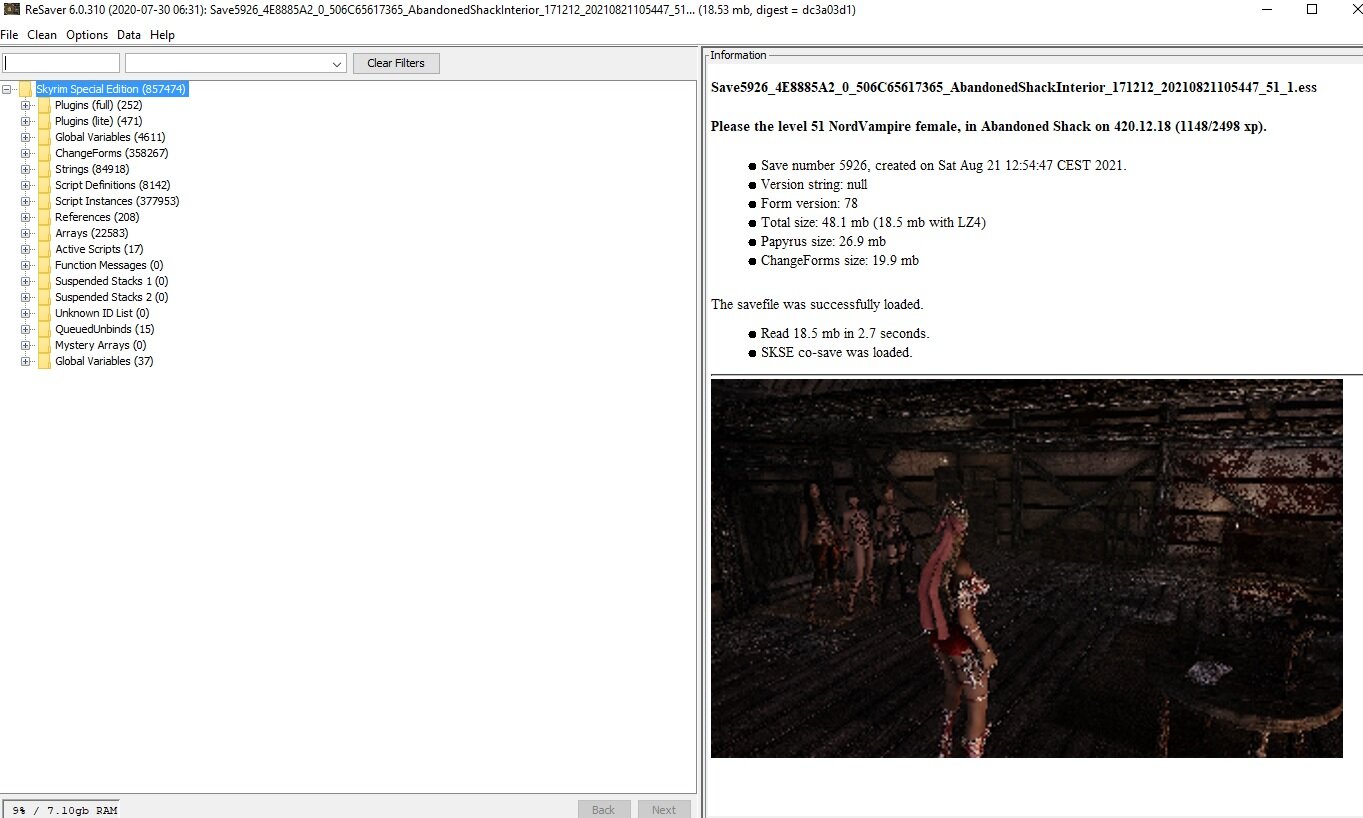Click the Script Definitions folder icon

click(x=45, y=185)
